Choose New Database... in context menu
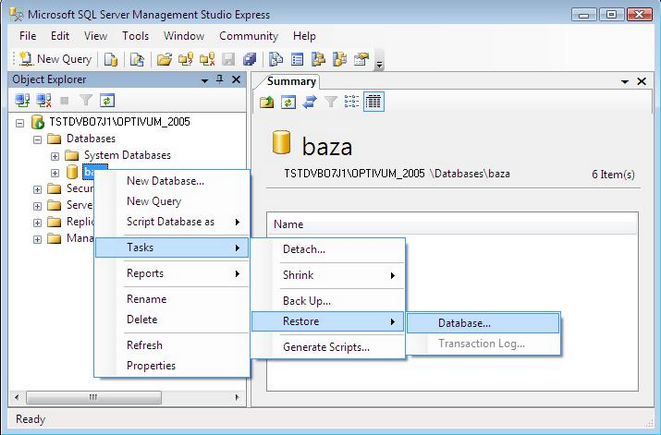 (x=172, y=181)
